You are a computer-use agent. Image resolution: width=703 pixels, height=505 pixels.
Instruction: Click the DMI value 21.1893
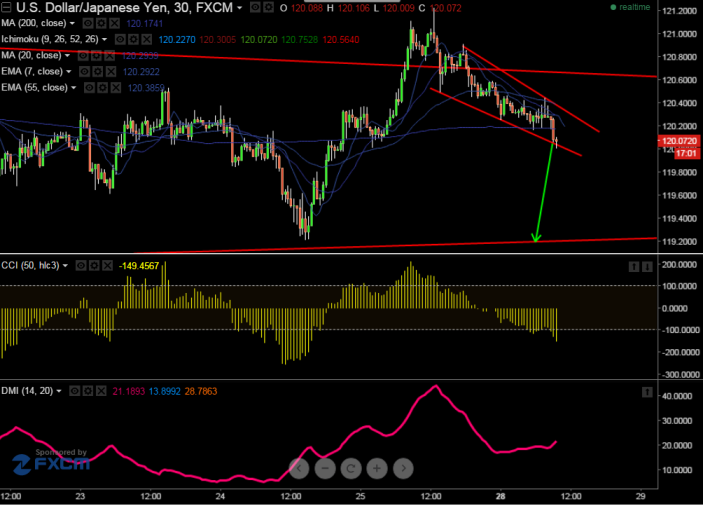(129, 392)
